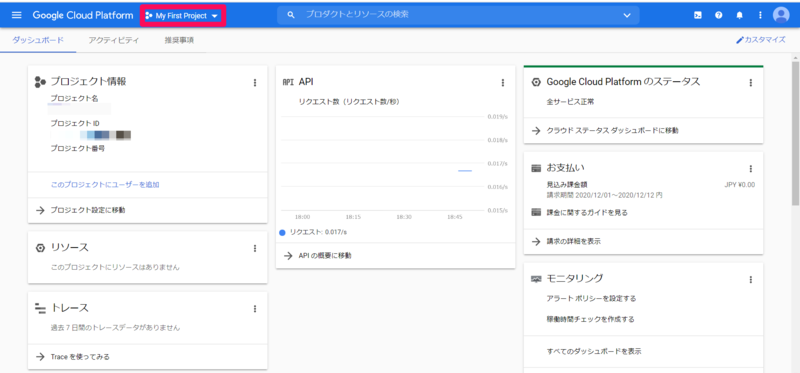Screen dimensions: 800x373
Task: Open the user account avatar
Action: point(781,15)
